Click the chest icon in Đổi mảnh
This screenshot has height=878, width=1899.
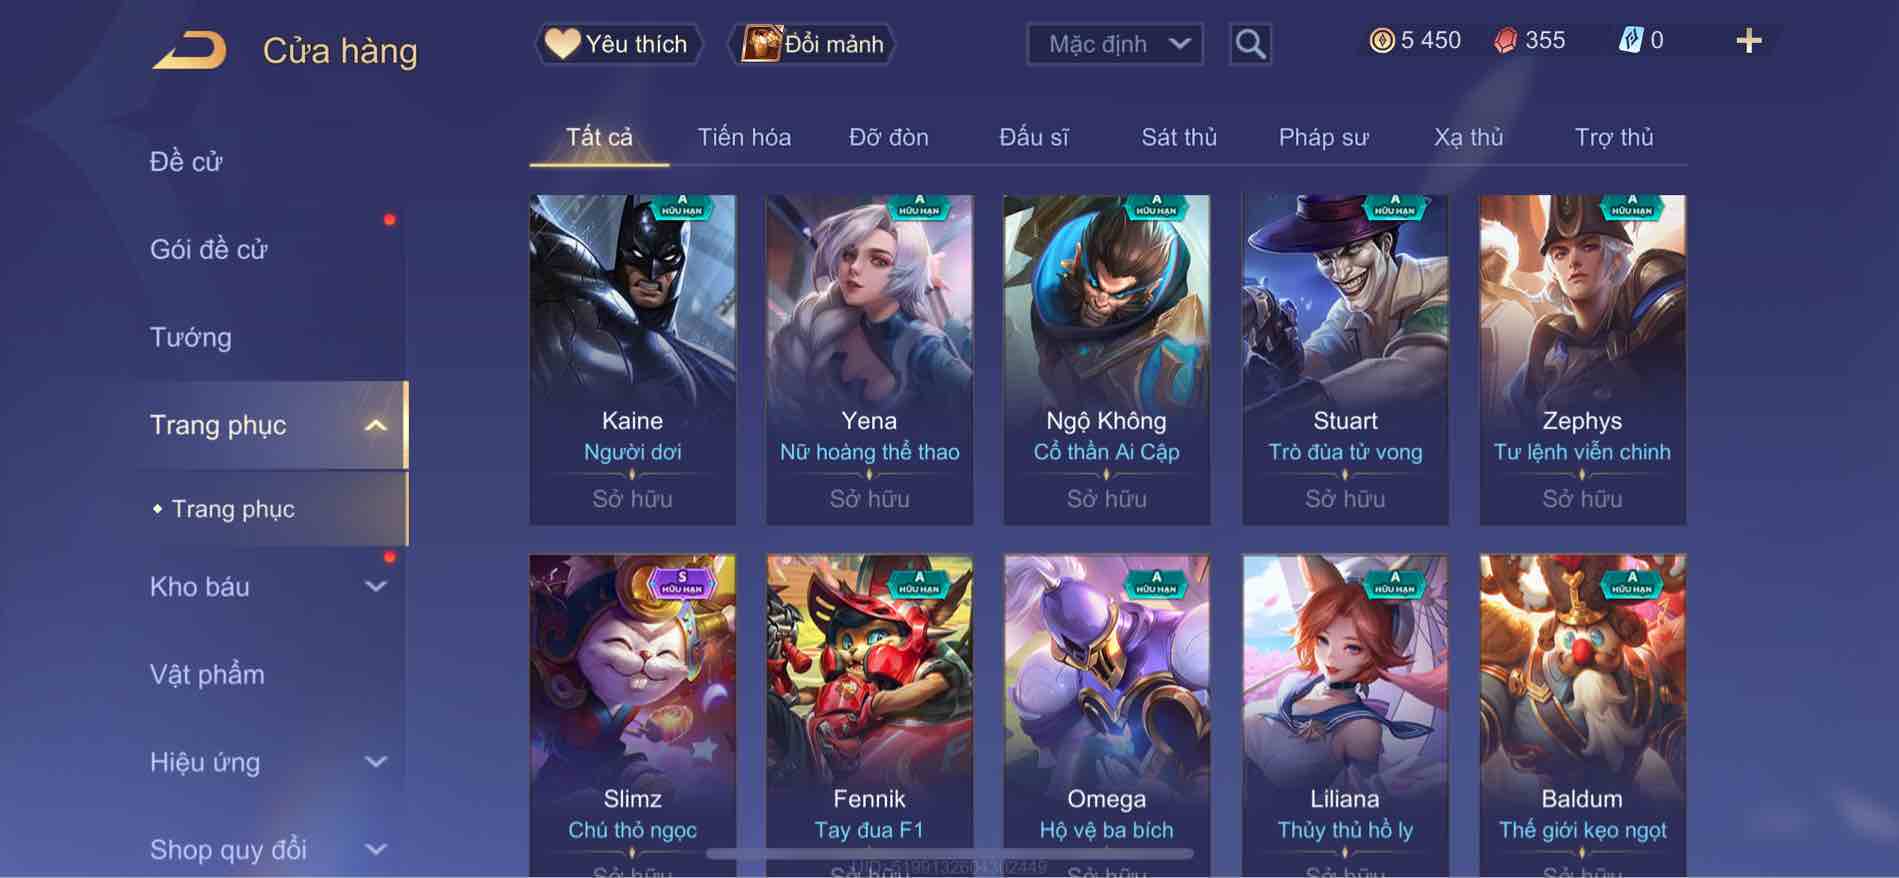(x=760, y=43)
